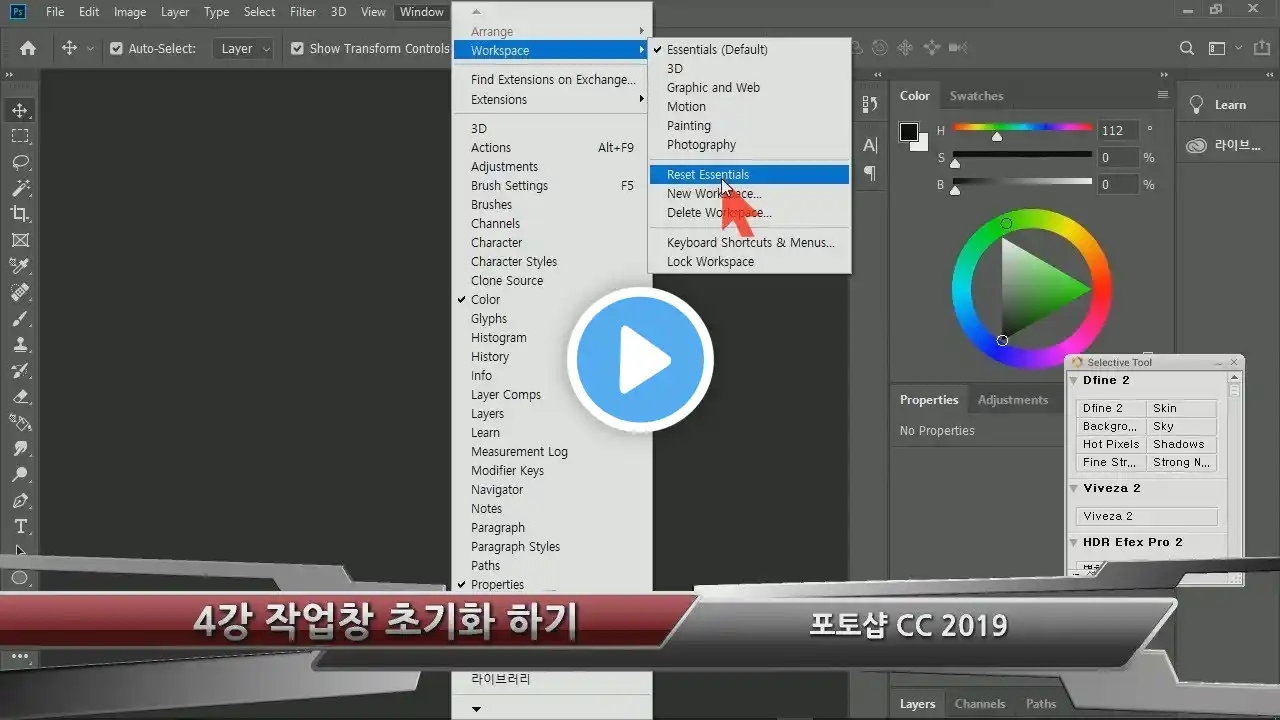1280x720 pixels.
Task: Open the Paragraph panel icon
Action: point(870,173)
